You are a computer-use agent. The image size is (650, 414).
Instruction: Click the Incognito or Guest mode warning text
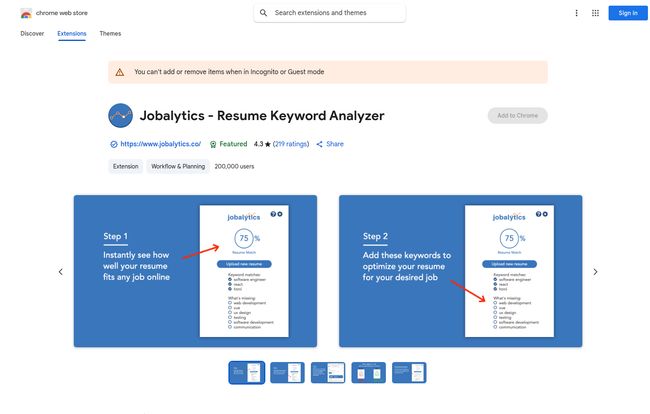pos(229,72)
